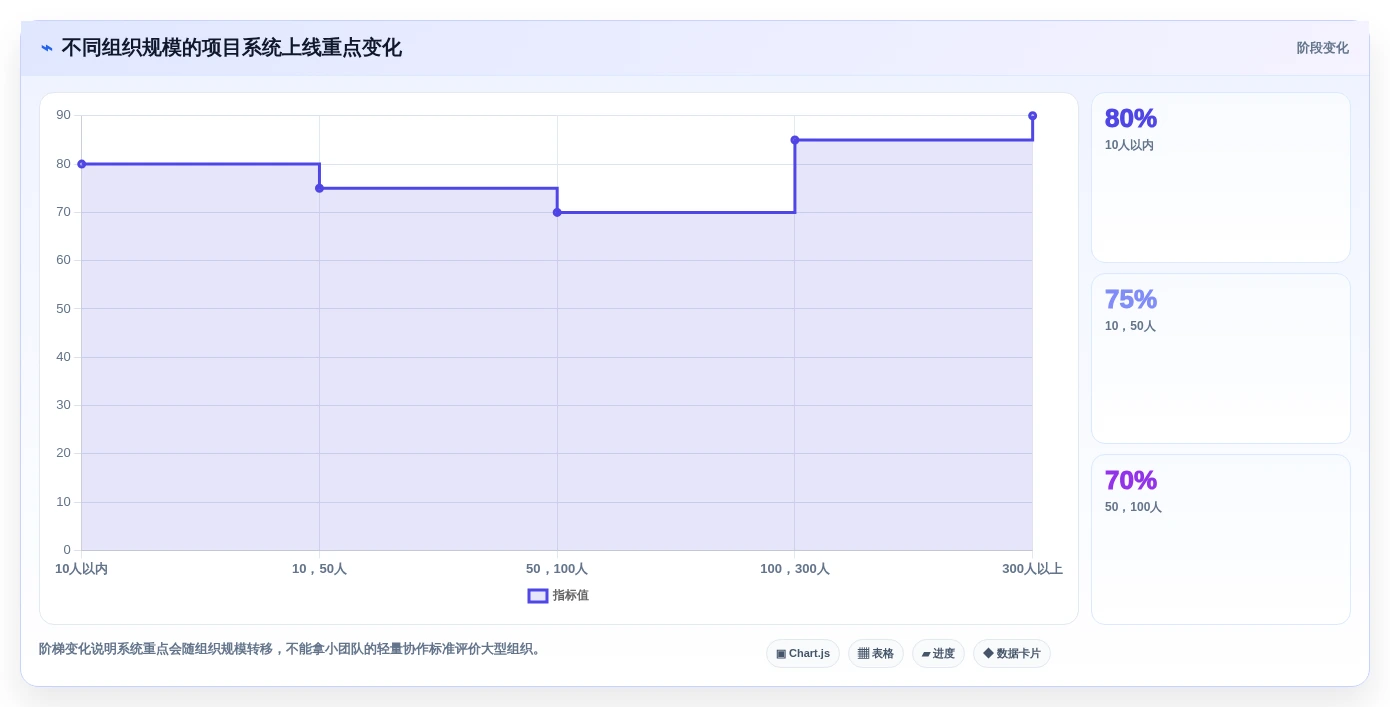Screen dimensions: 1390x707
Task: Select the 进度 chip
Action: pyautogui.click(x=938, y=654)
